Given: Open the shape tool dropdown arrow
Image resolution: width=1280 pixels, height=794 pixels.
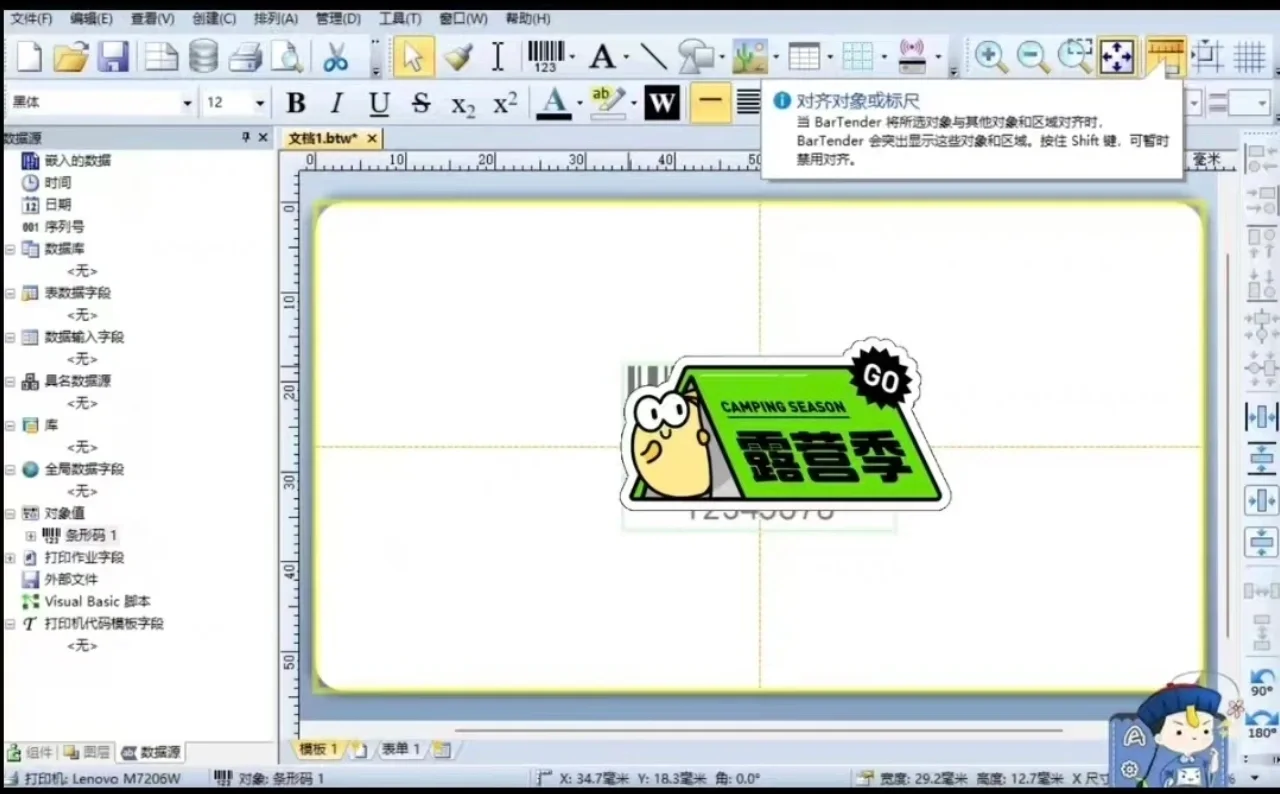Looking at the screenshot, I should [x=721, y=56].
